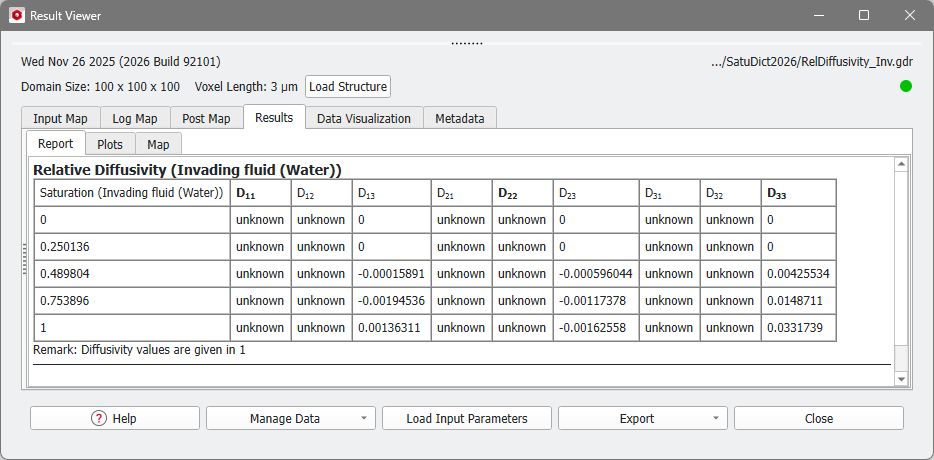Click the vertical splitter handle on left edge

point(24,258)
